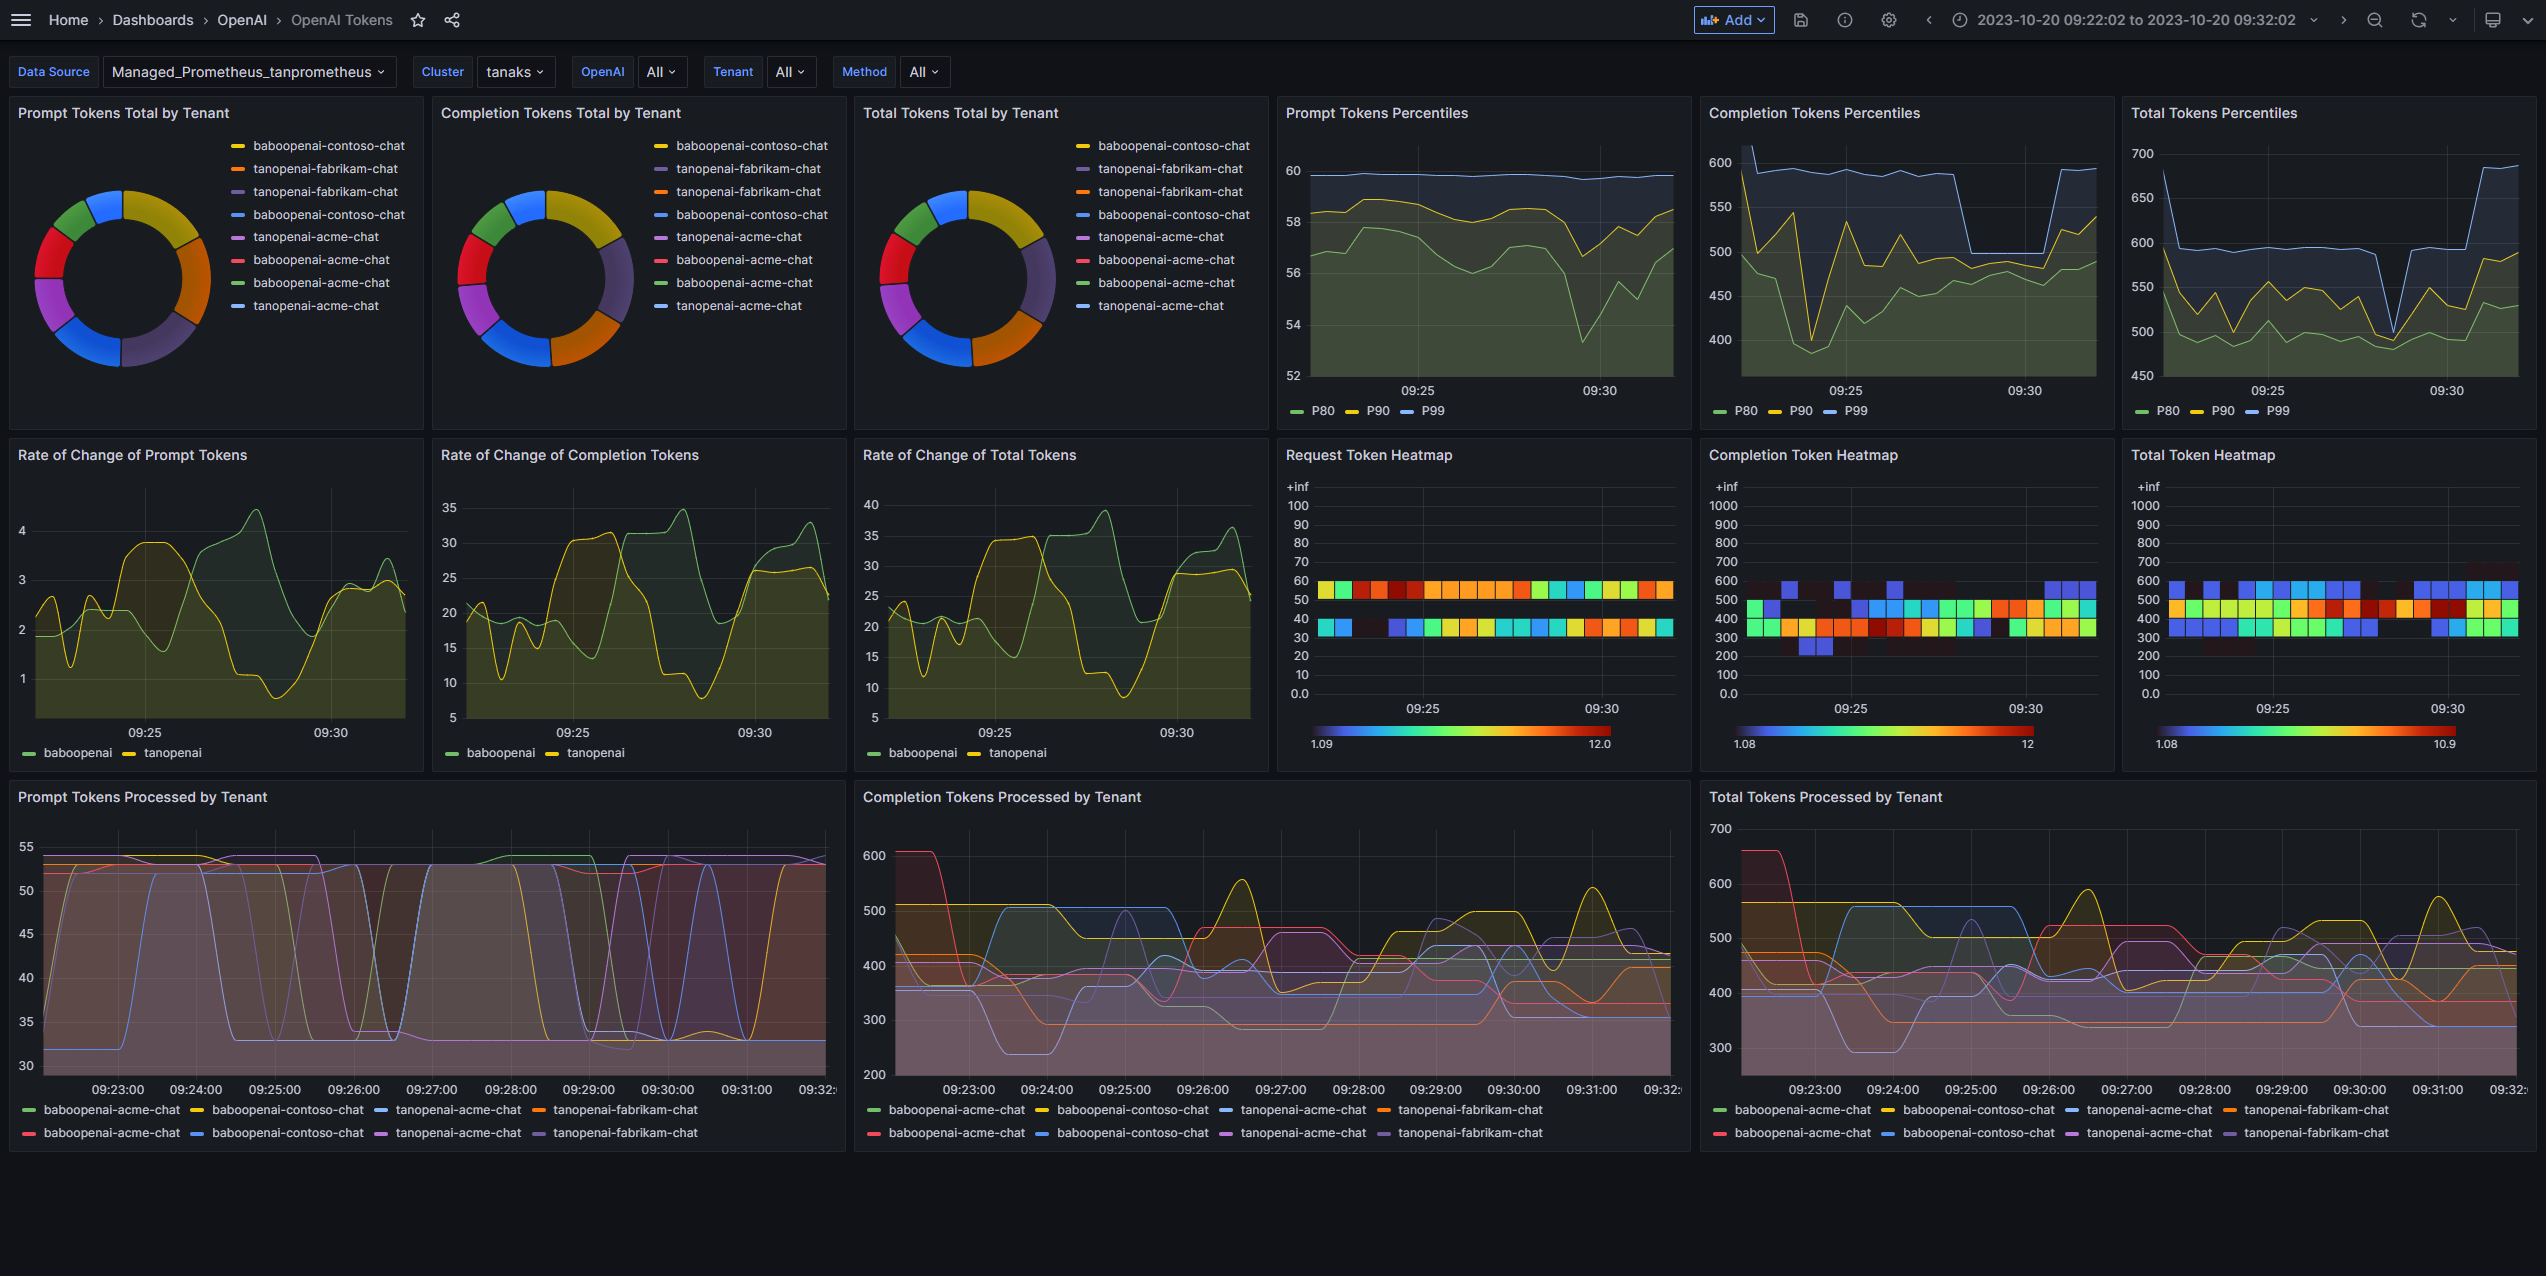Go to Dashboards breadcrumb
Viewport: 2546px width, 1276px height.
tap(153, 20)
